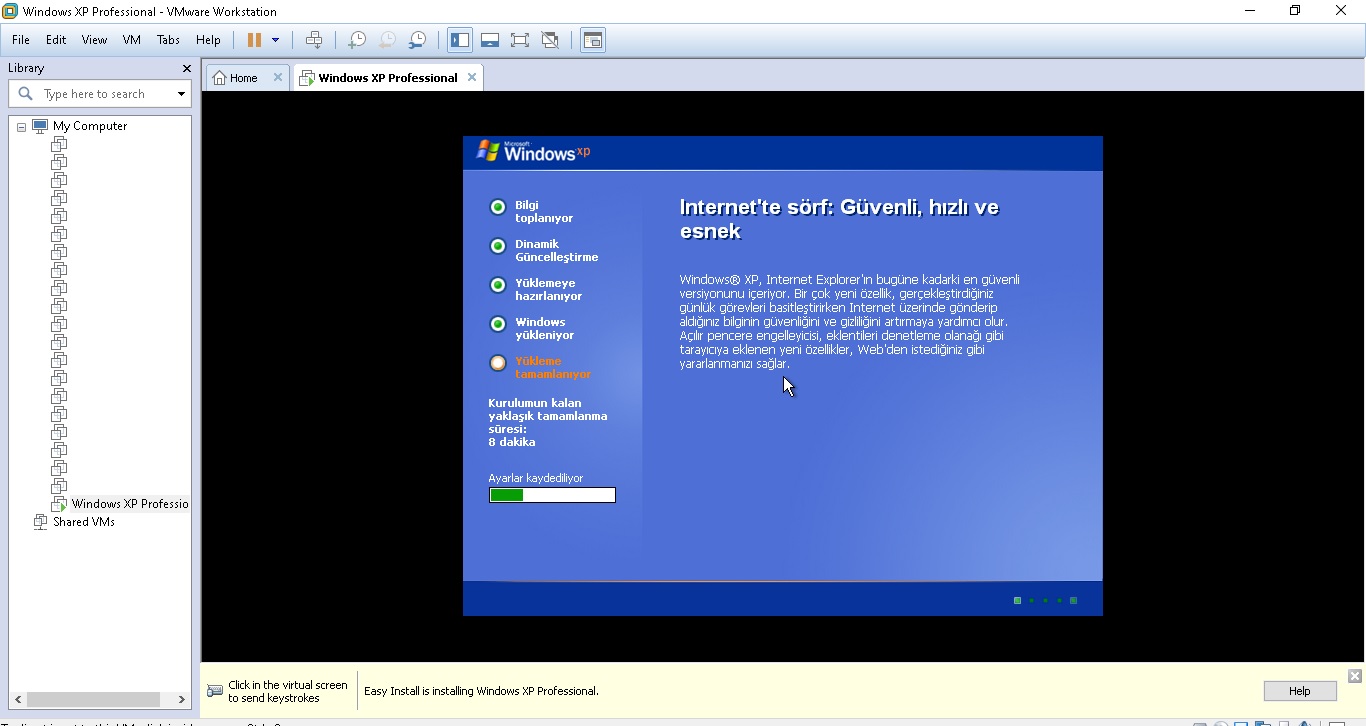Dismiss the Easy Install message bar

point(1355,676)
